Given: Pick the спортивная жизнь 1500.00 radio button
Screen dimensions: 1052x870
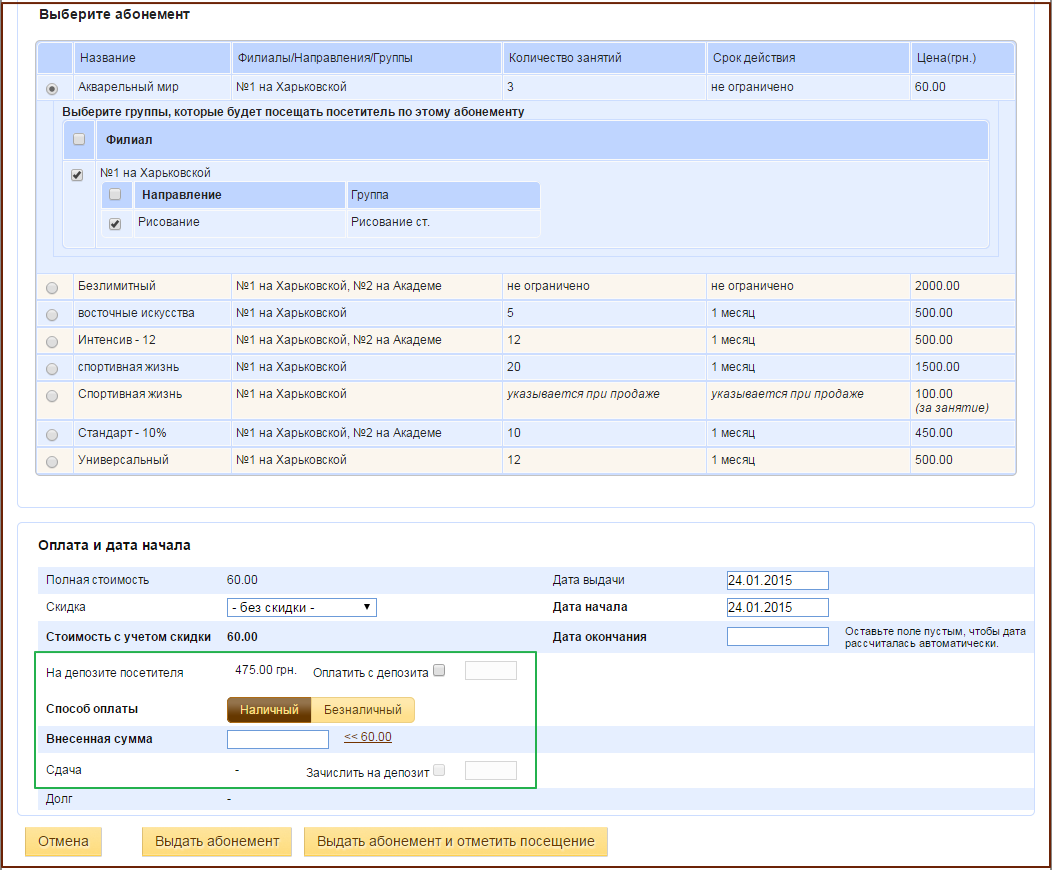Looking at the screenshot, I should 52,369.
